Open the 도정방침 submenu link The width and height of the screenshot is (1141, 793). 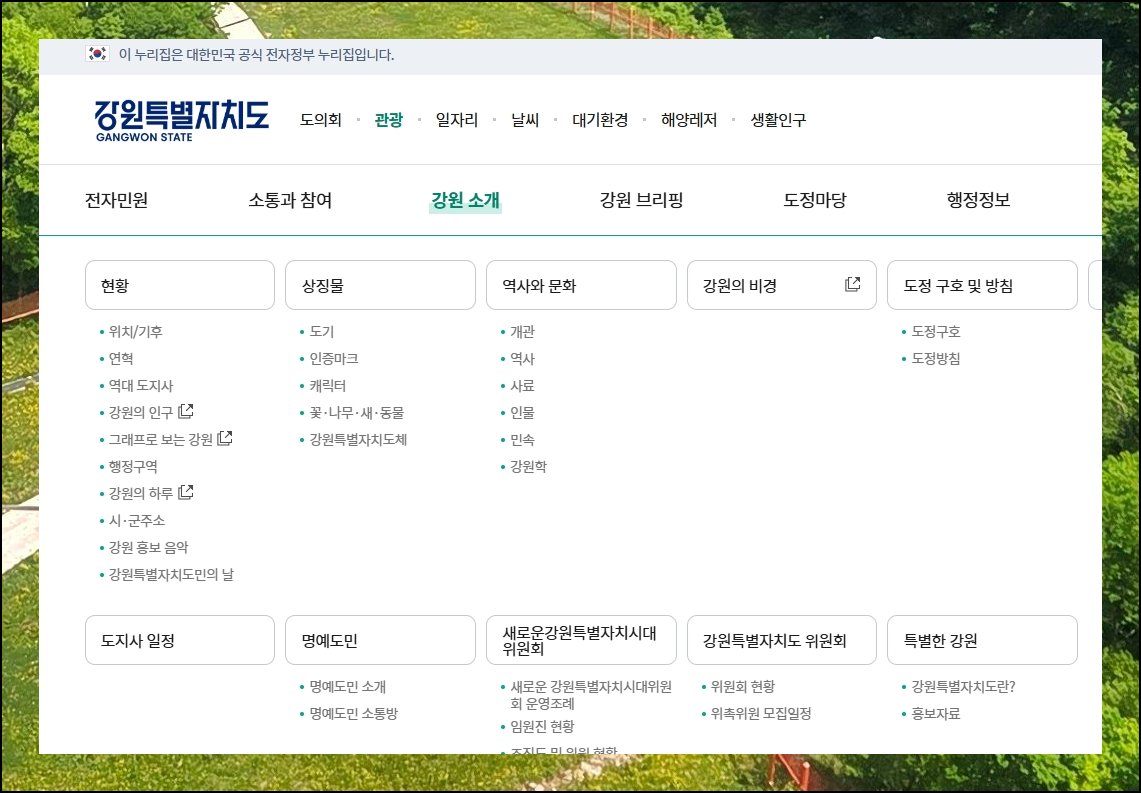(937, 359)
